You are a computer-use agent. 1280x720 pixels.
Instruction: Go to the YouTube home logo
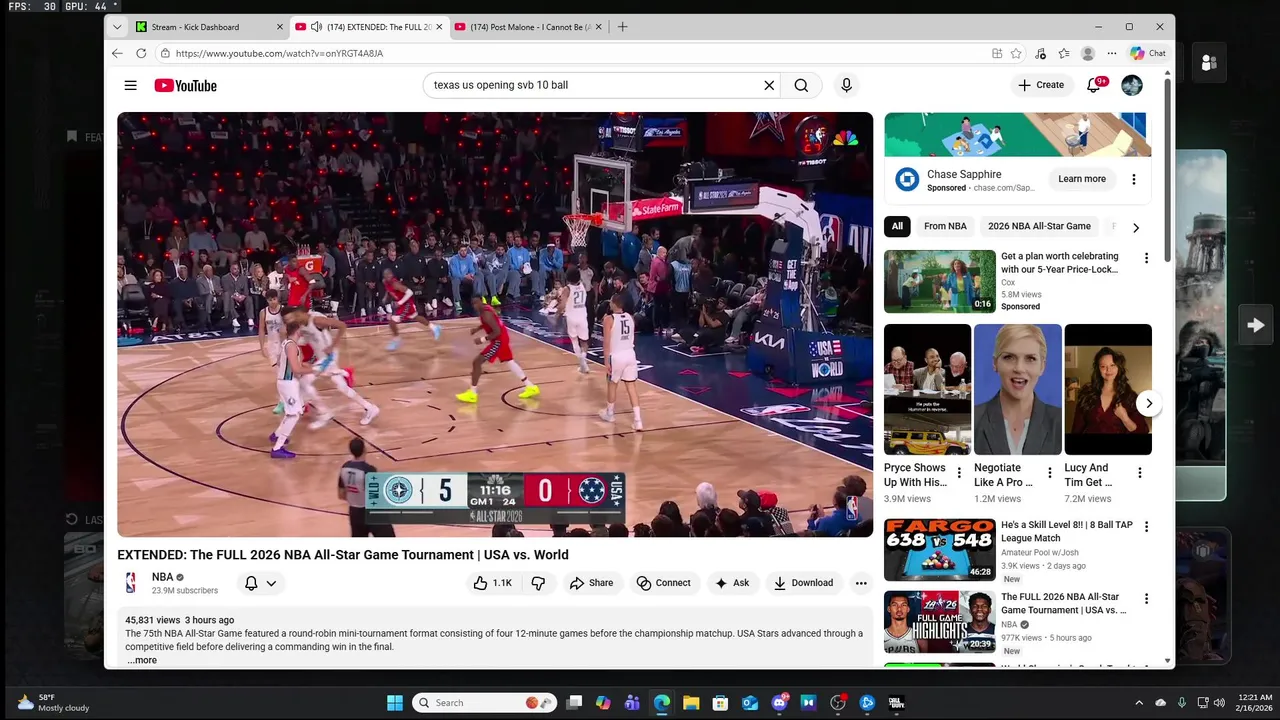(185, 85)
